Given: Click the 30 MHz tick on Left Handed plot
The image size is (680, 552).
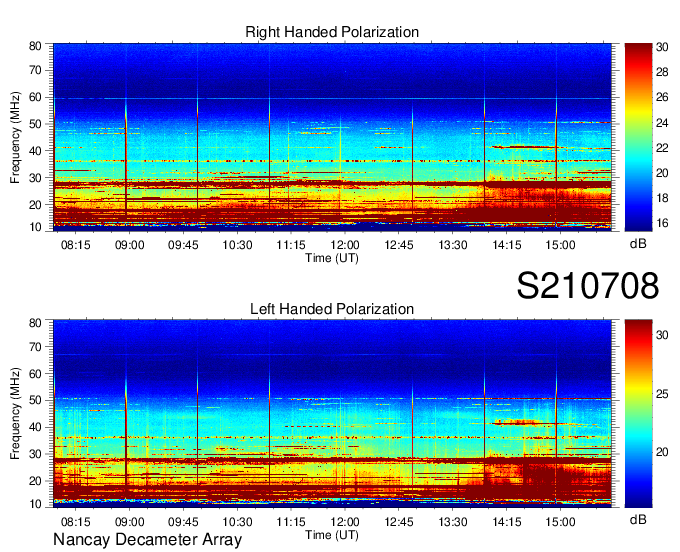Looking at the screenshot, I should point(35,454).
